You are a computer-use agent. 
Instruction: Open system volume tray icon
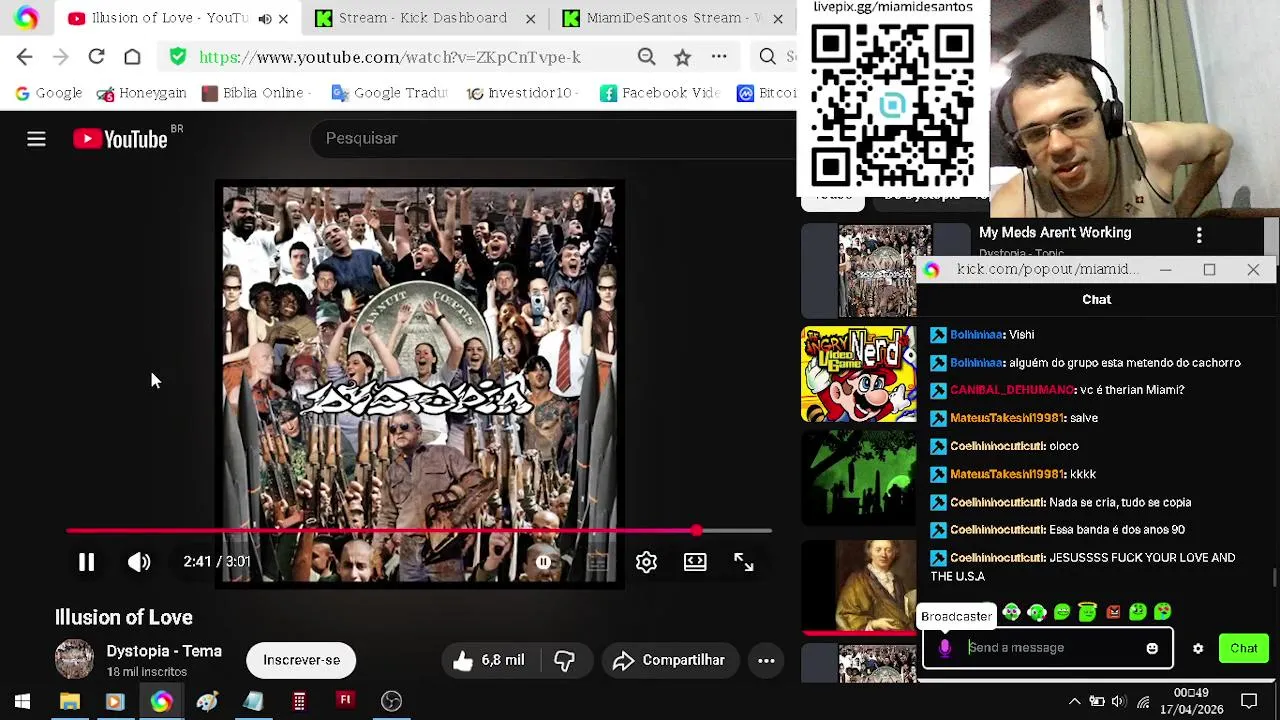(1119, 701)
